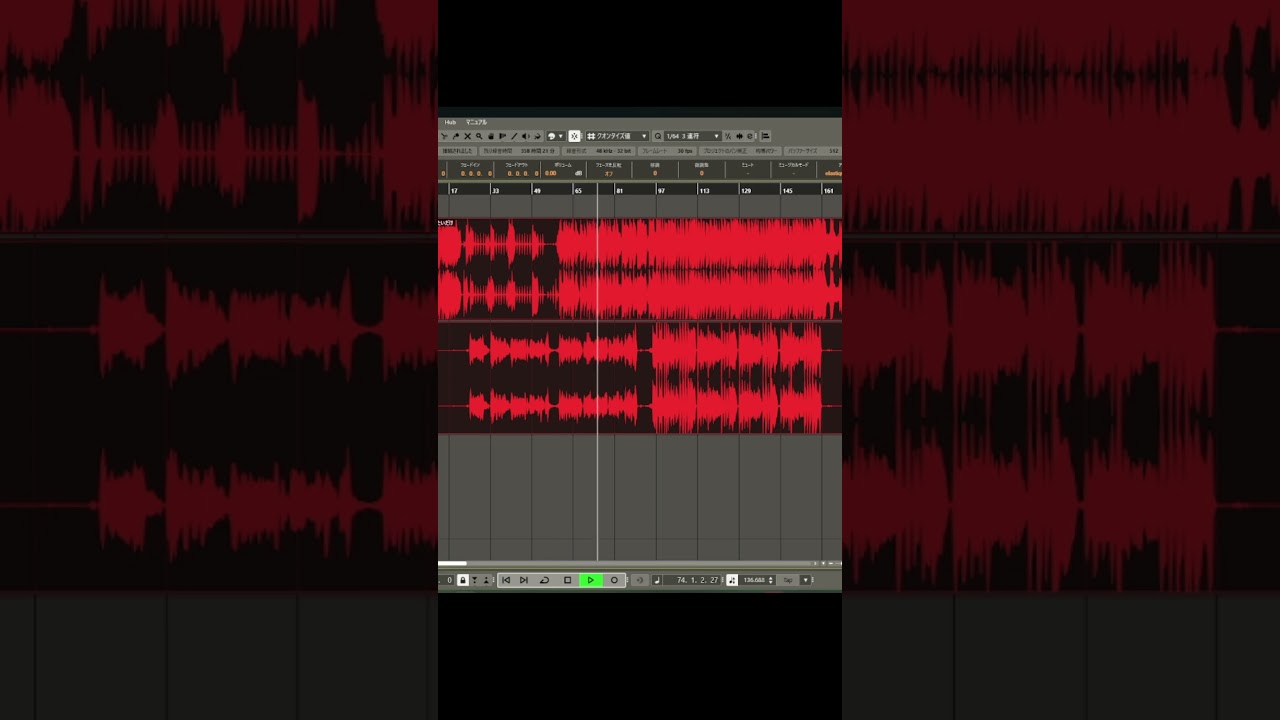Select the hand-shaped tool icon
1280x720 pixels.
pyautogui.click(x=491, y=136)
